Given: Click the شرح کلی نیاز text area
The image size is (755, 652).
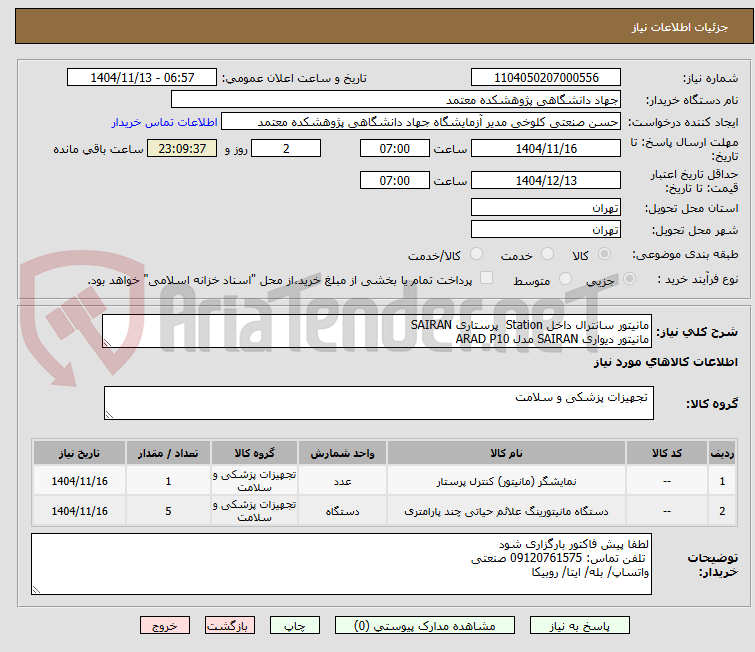Looking at the screenshot, I should [377, 331].
